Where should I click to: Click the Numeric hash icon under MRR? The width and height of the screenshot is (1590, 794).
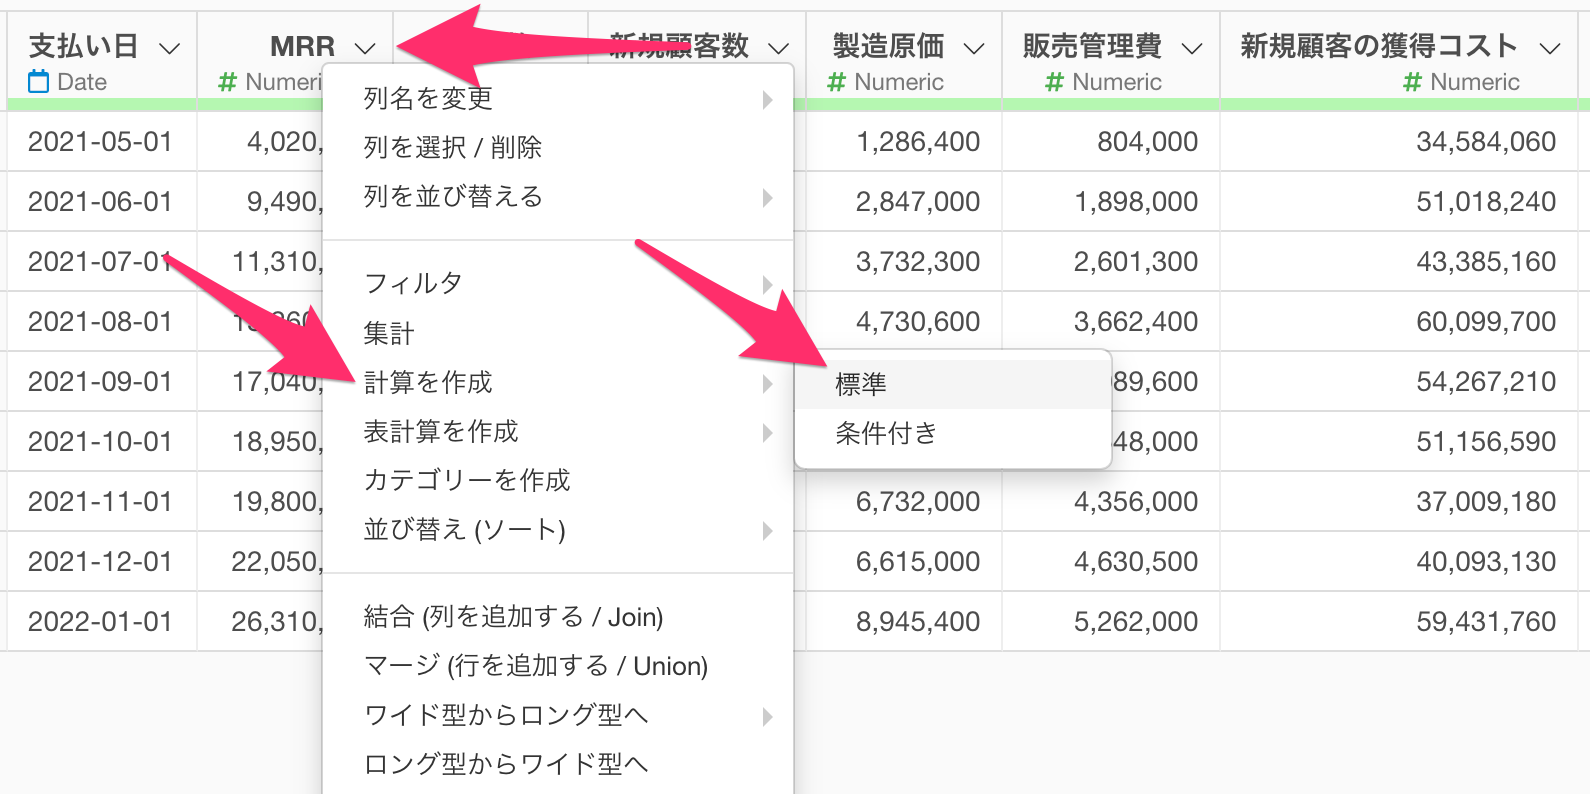coord(228,82)
